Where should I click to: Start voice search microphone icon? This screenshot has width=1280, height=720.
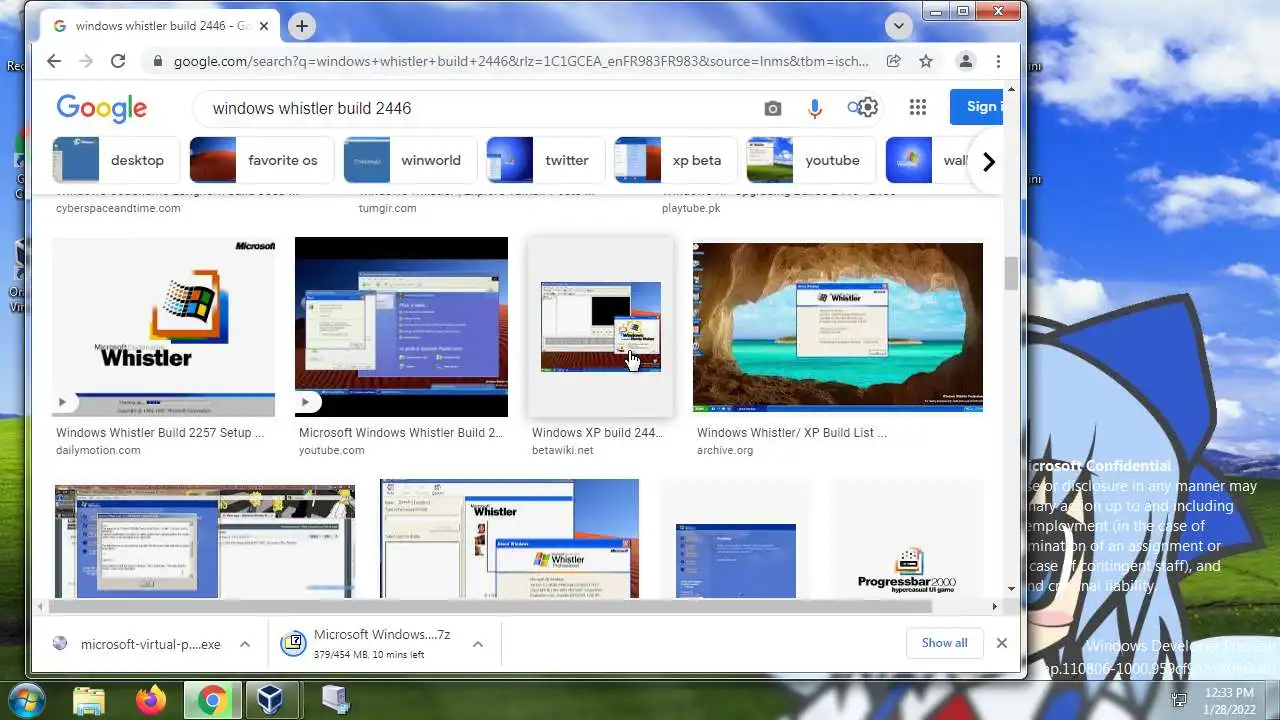815,108
